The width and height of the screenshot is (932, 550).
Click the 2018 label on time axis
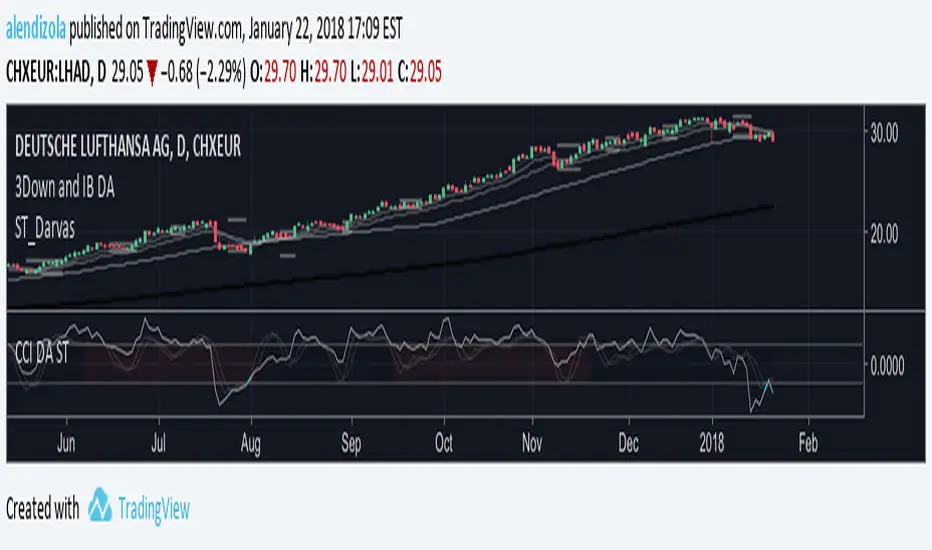pyautogui.click(x=711, y=443)
